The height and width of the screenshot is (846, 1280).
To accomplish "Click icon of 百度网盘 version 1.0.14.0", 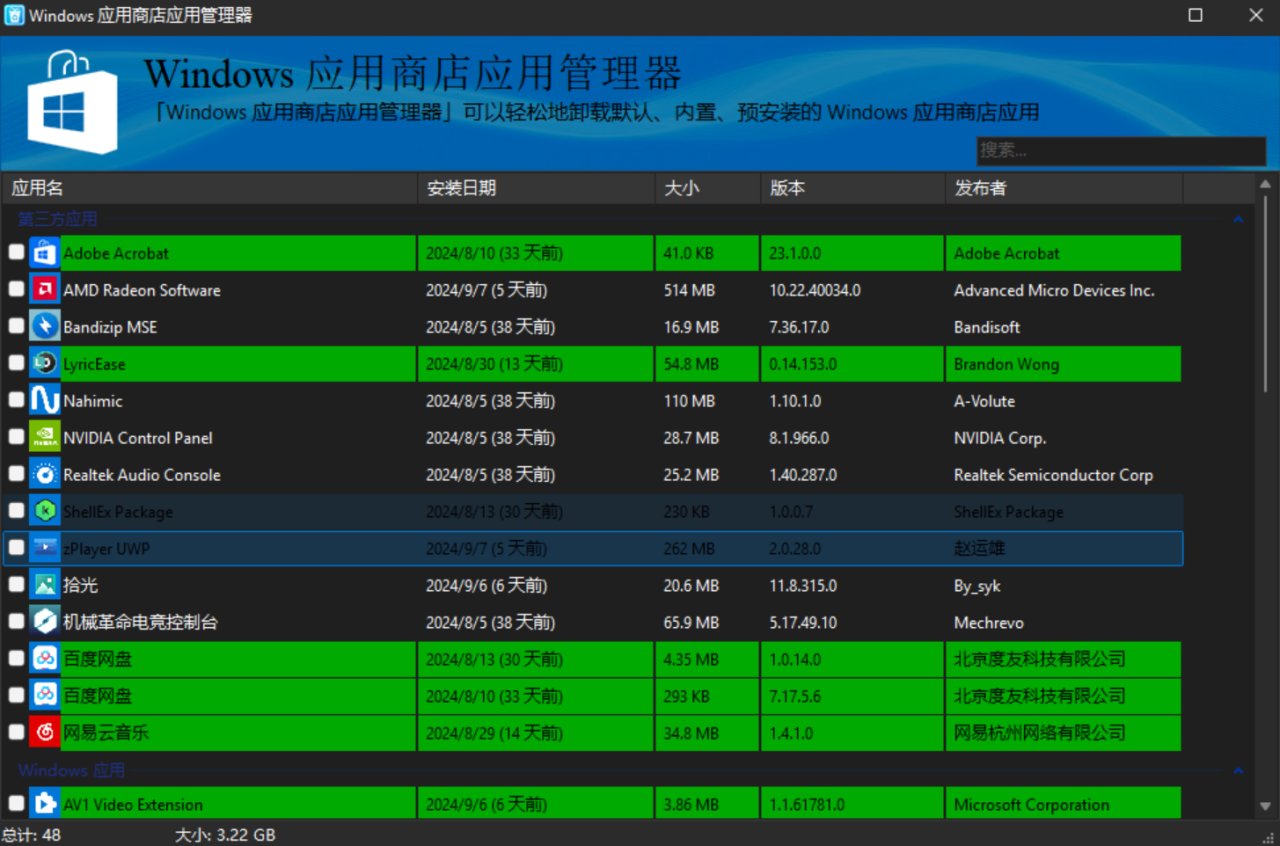I will [44, 659].
